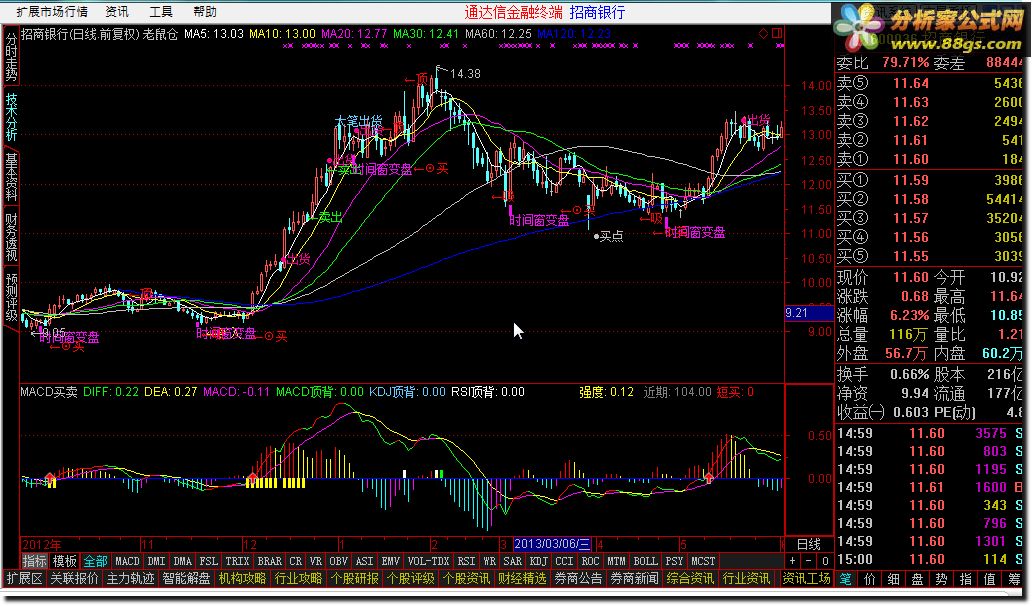Switch indicator to ASI
Image resolution: width=1033 pixels, height=606 pixels.
364,561
